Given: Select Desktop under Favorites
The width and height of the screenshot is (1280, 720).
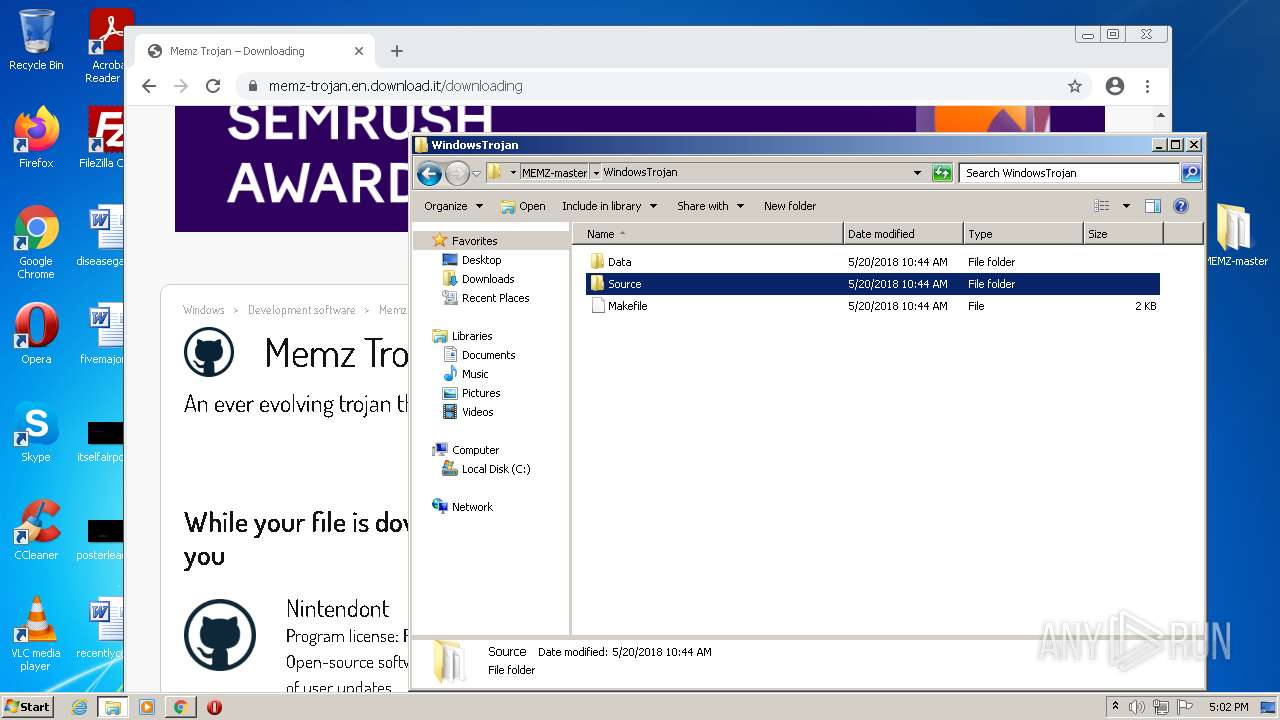Looking at the screenshot, I should tap(481, 260).
